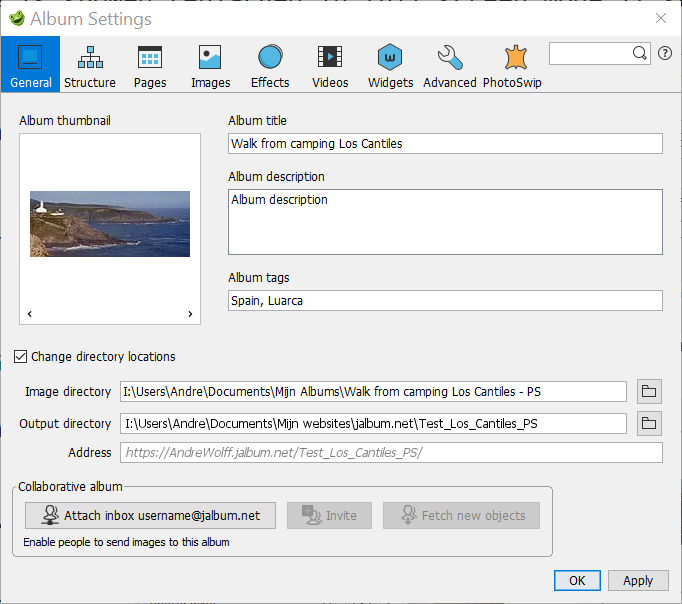The height and width of the screenshot is (604, 682).
Task: Uncheck Change directory locations checkbox
Action: click(x=21, y=356)
